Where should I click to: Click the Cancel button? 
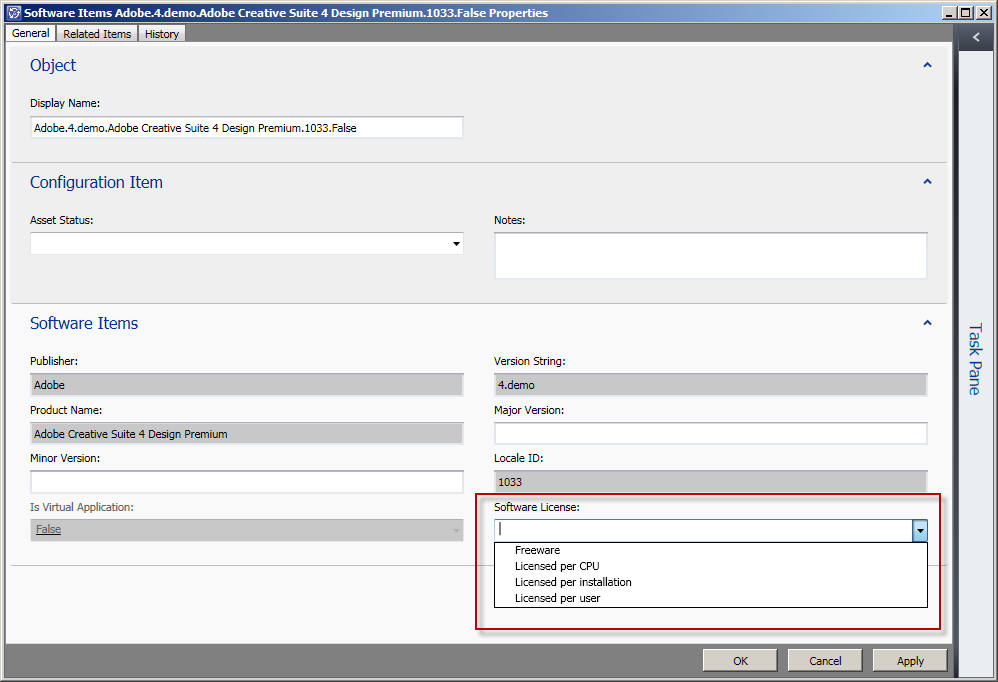[x=825, y=661]
